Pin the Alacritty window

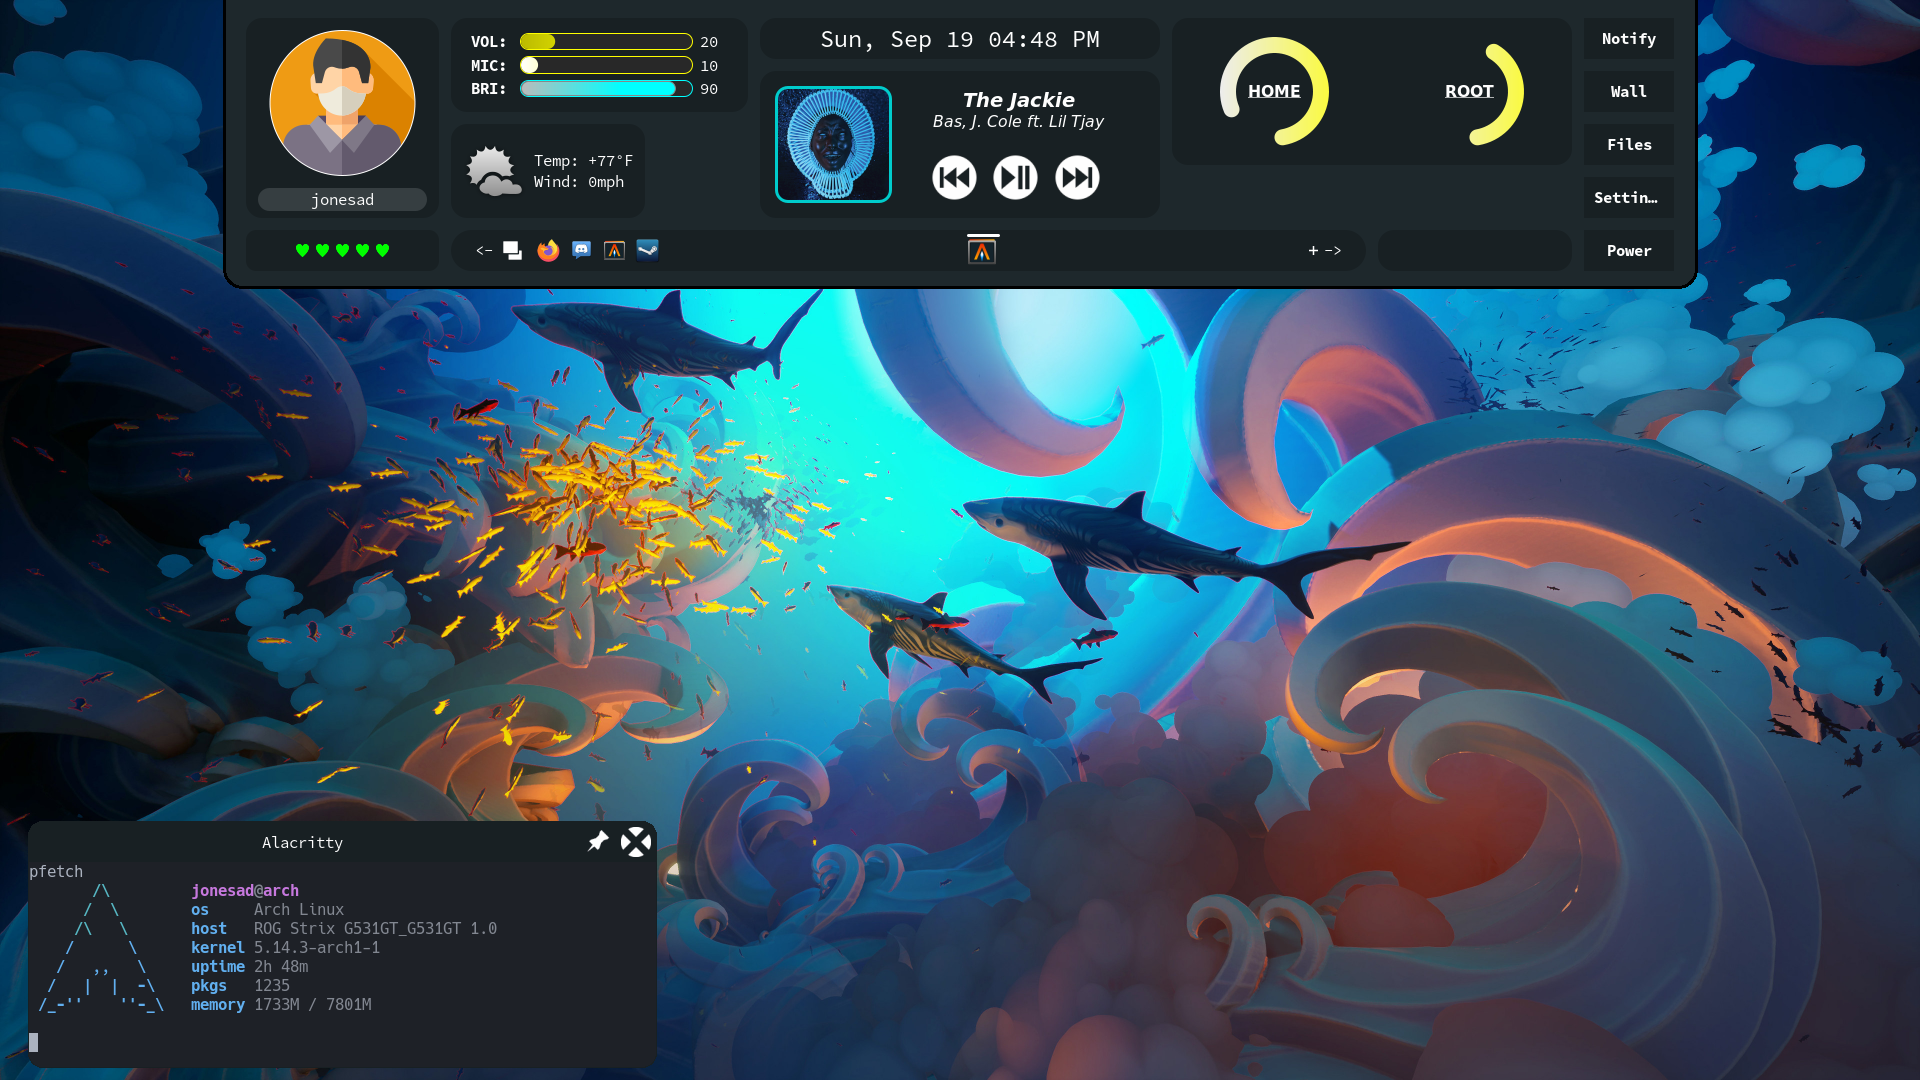[598, 841]
